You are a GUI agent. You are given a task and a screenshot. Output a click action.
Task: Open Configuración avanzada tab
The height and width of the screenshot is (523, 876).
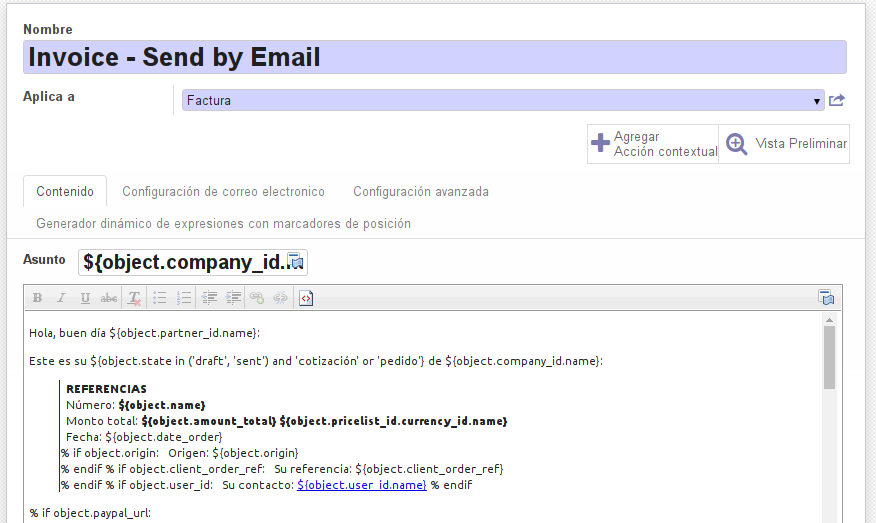click(421, 192)
